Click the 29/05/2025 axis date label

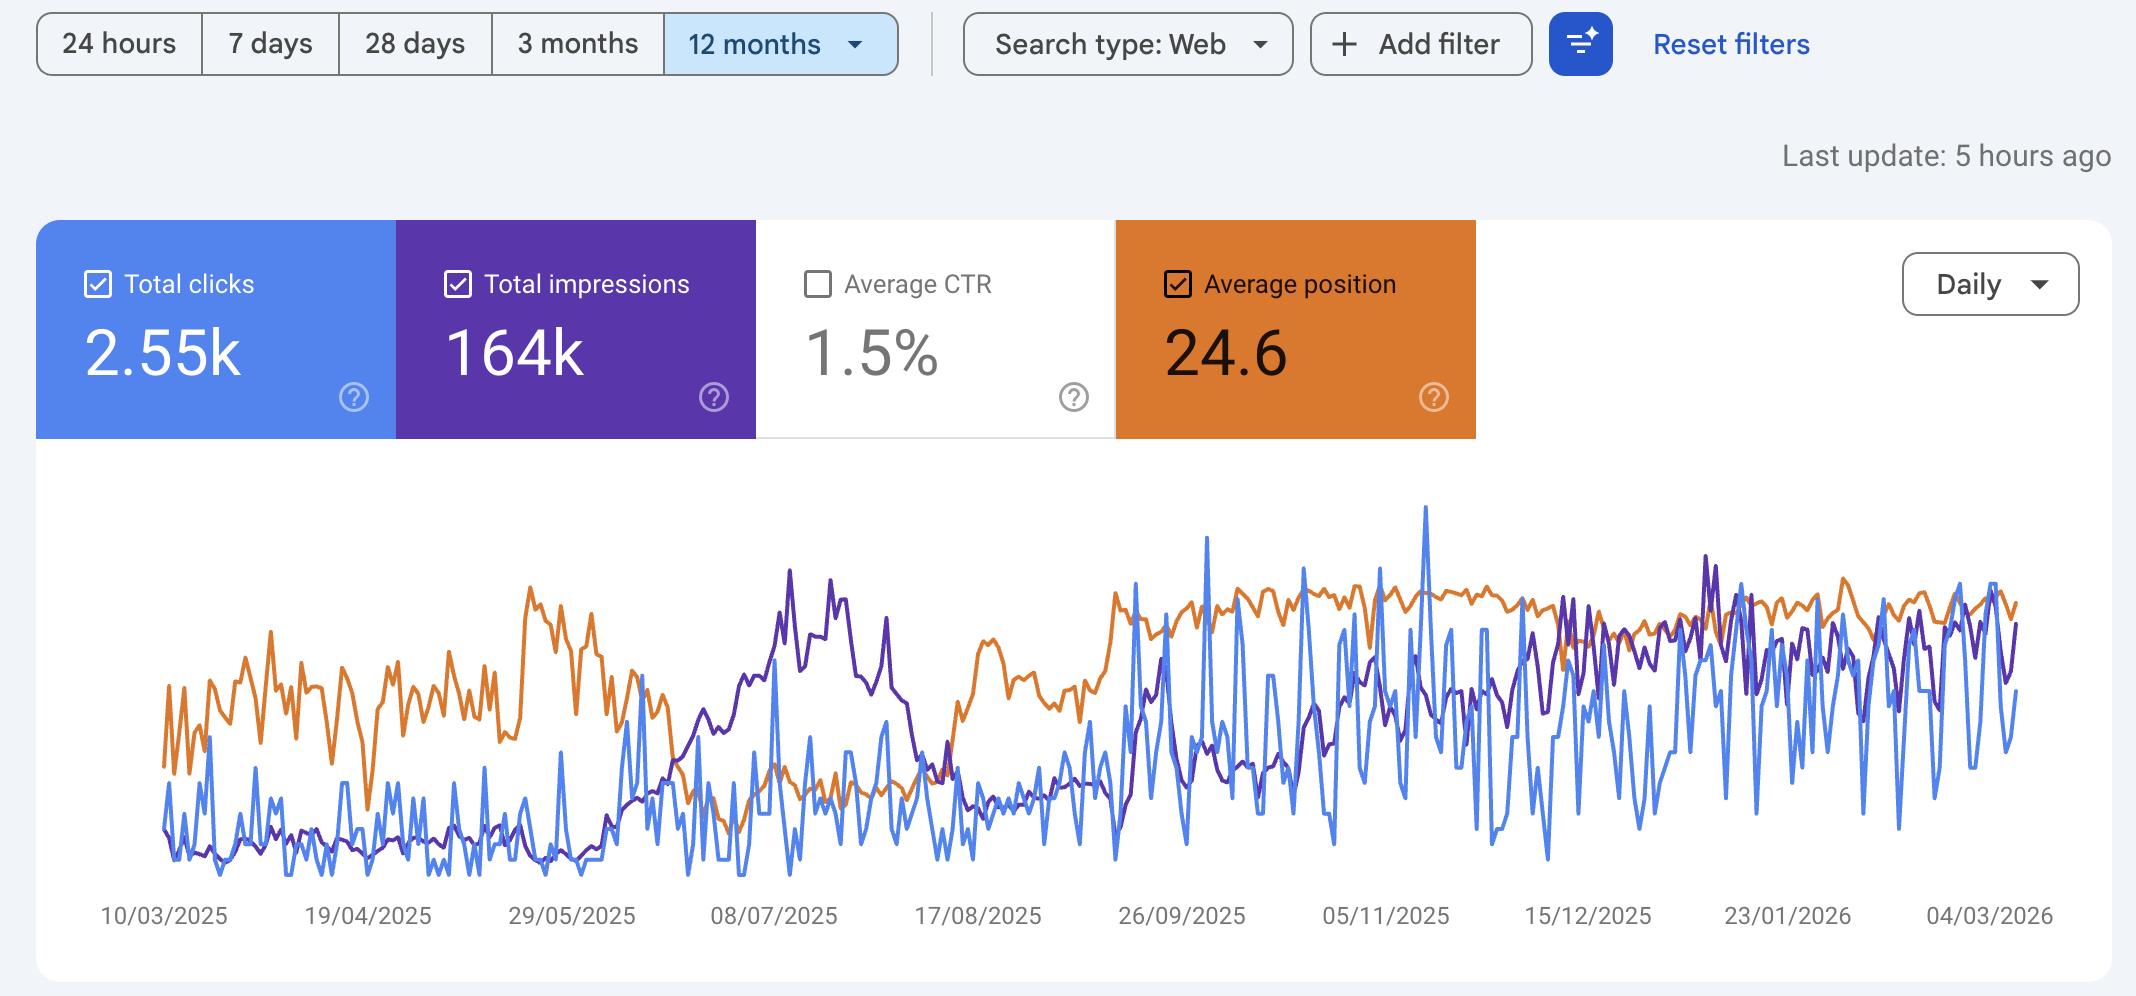tap(572, 915)
